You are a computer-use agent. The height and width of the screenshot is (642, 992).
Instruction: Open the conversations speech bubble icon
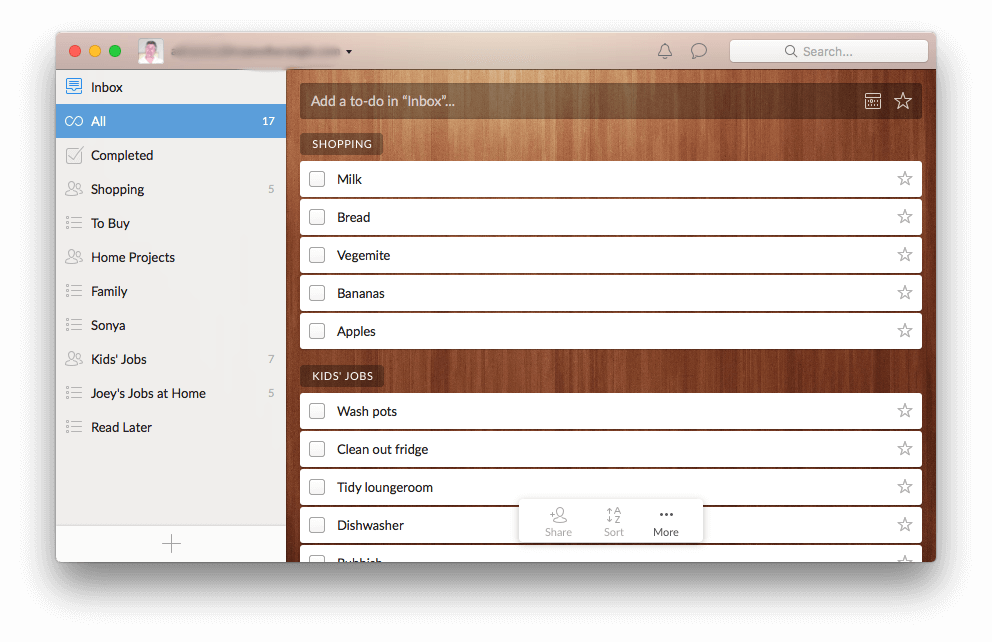[x=698, y=50]
